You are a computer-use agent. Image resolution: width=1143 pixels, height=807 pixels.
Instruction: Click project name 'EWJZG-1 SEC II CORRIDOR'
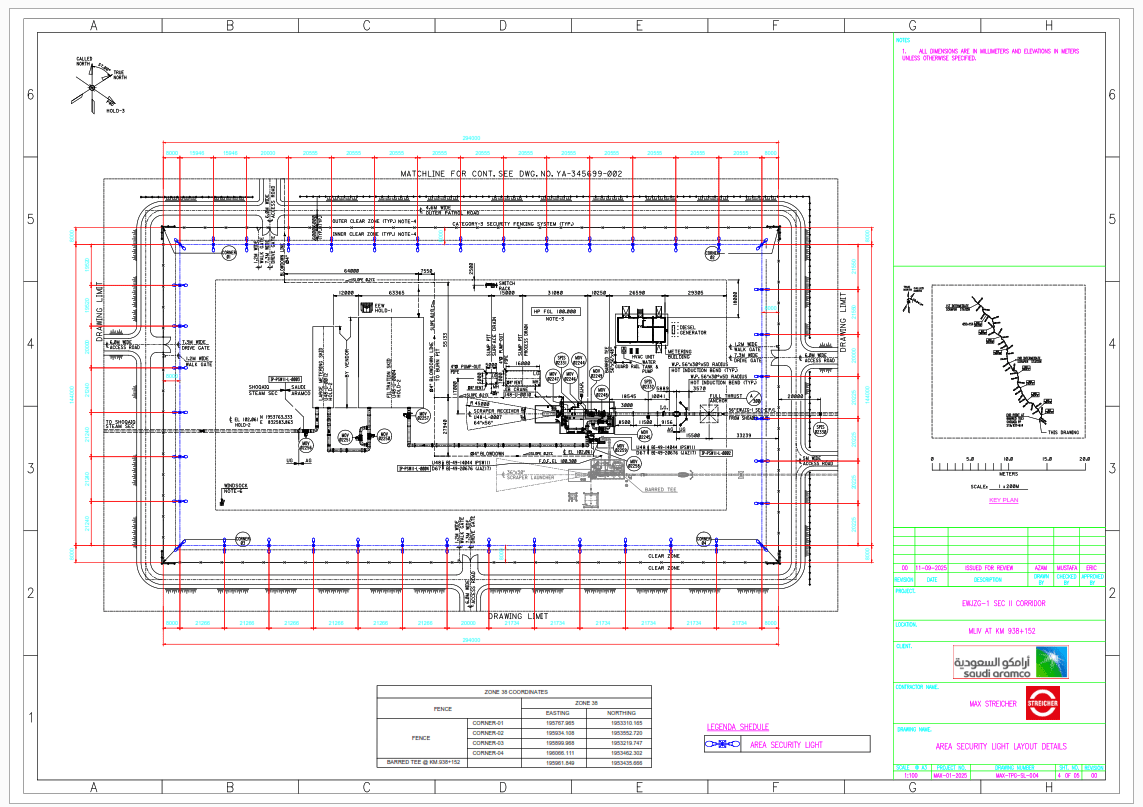(x=1003, y=604)
